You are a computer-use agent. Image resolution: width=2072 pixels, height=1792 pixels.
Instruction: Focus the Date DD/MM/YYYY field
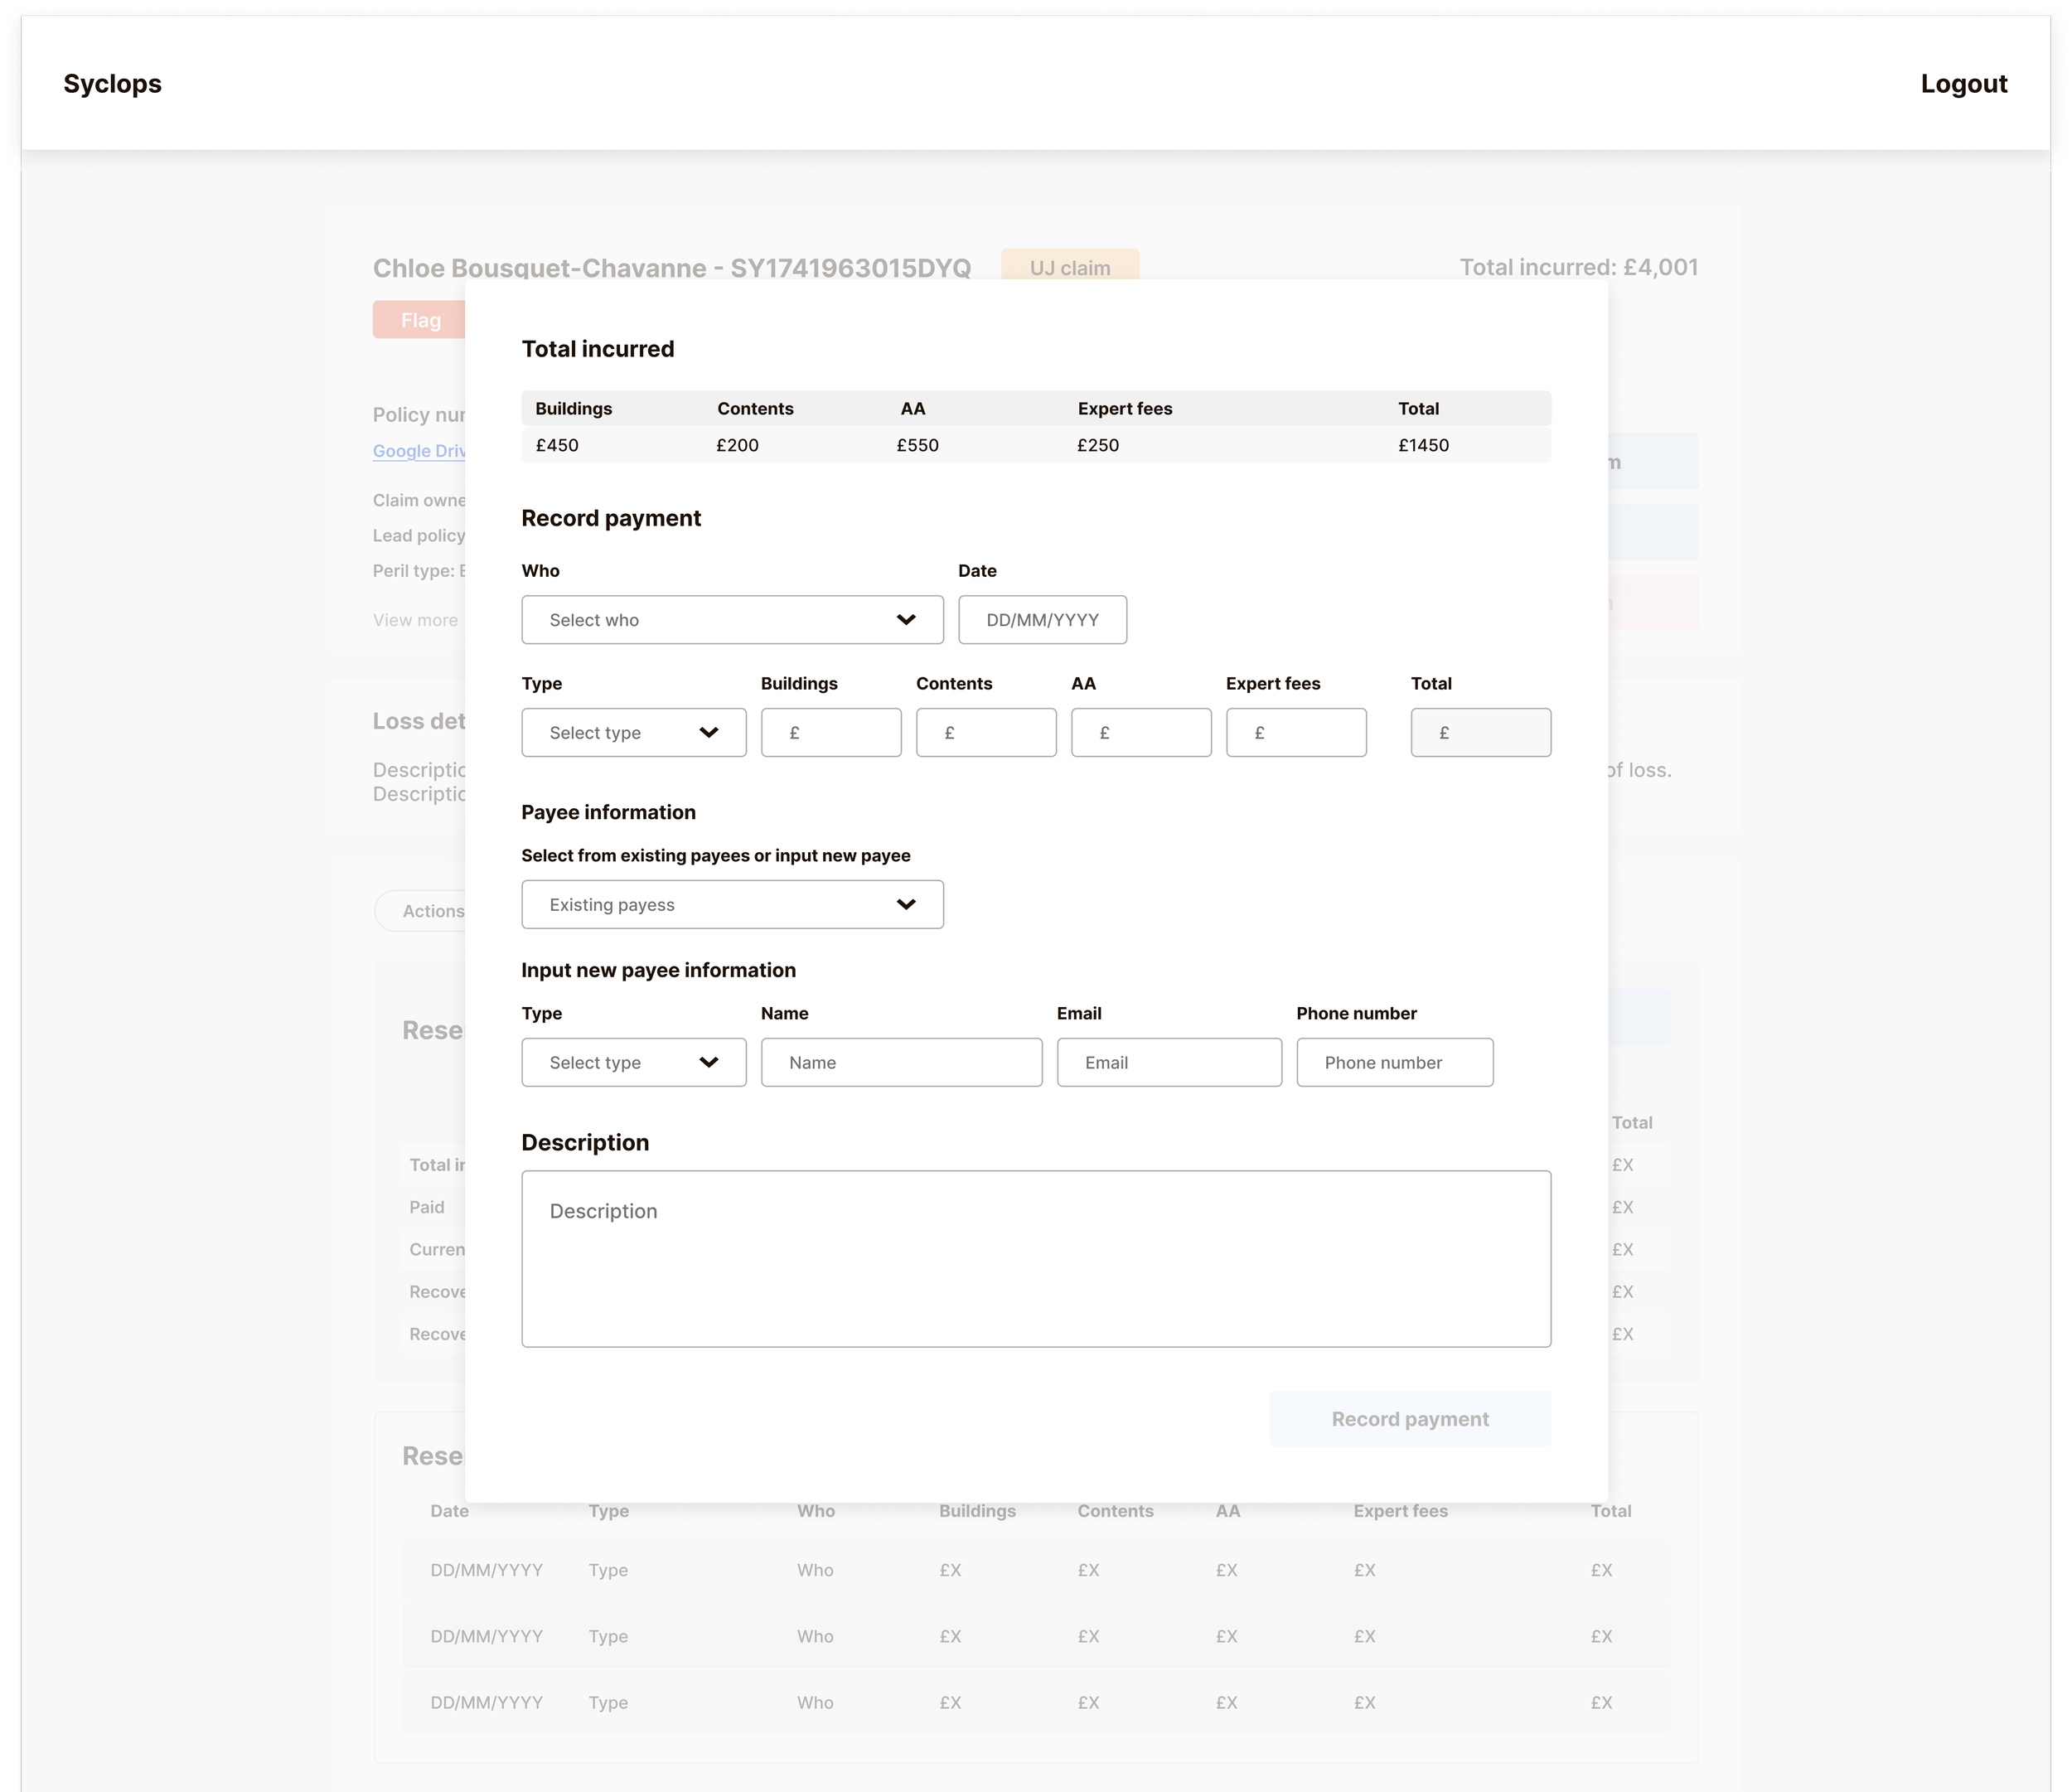1042,620
